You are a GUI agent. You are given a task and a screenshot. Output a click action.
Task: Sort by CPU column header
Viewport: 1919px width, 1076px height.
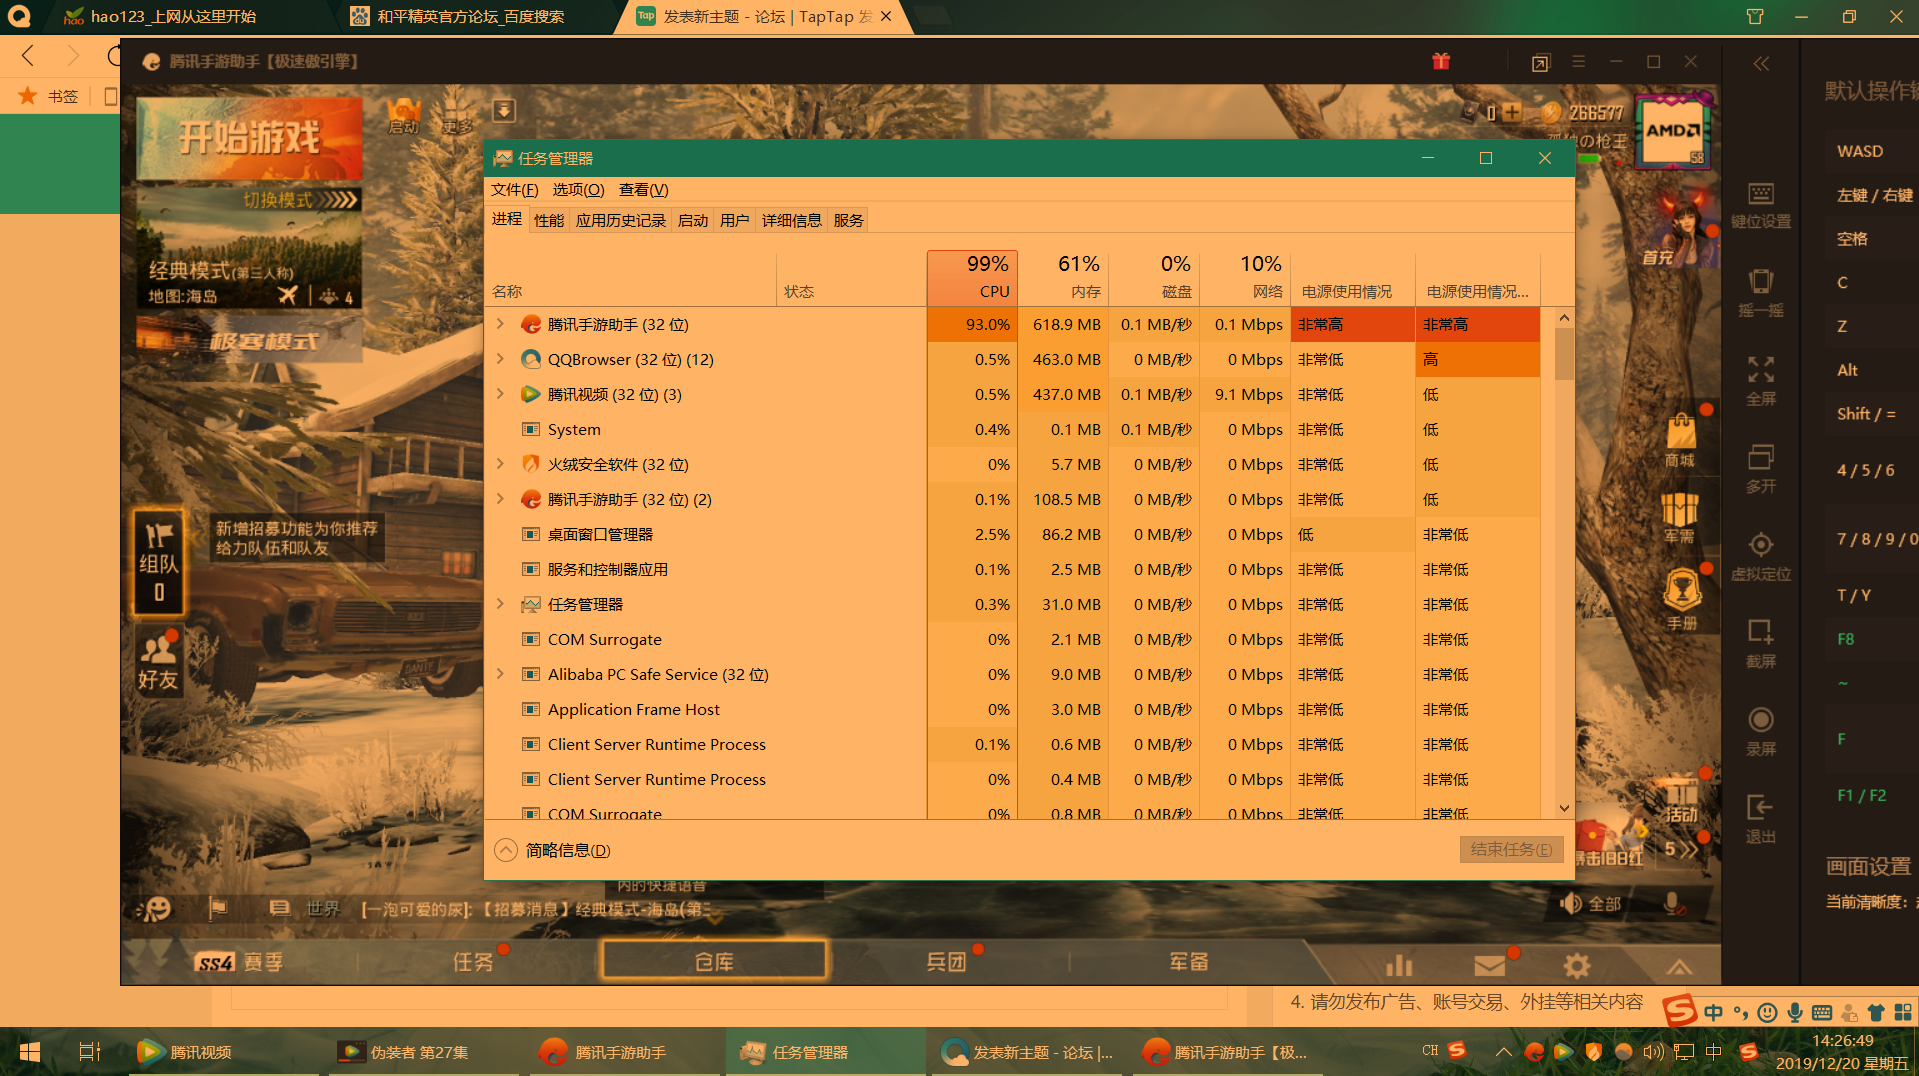[972, 278]
